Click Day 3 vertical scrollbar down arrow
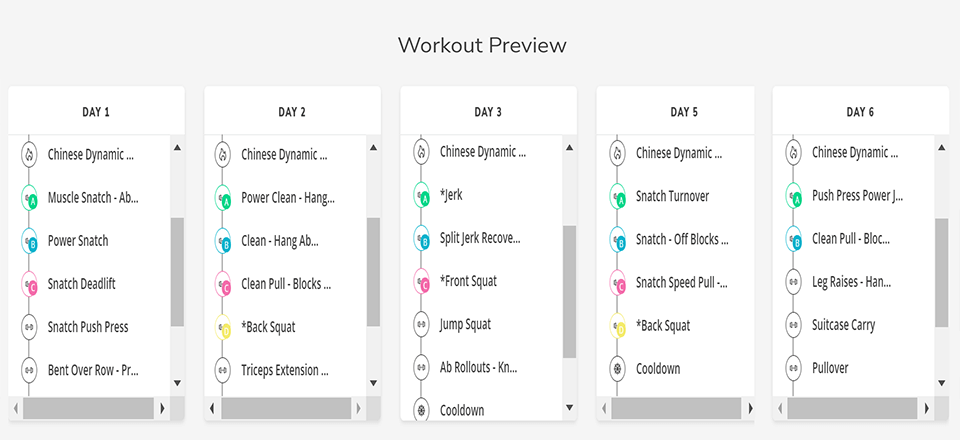The width and height of the screenshot is (960, 440). point(569,408)
